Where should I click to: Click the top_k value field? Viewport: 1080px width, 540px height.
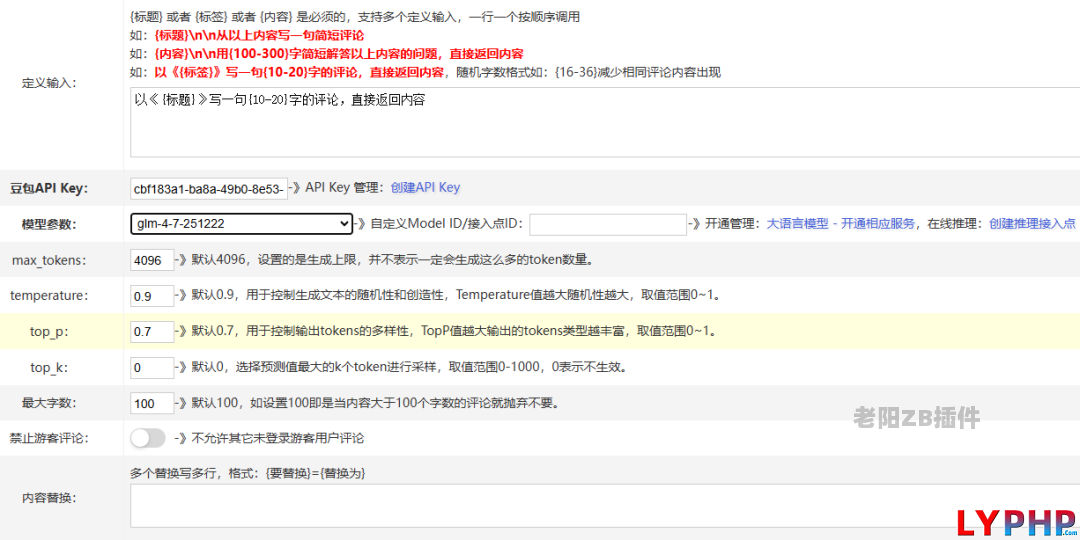(152, 367)
